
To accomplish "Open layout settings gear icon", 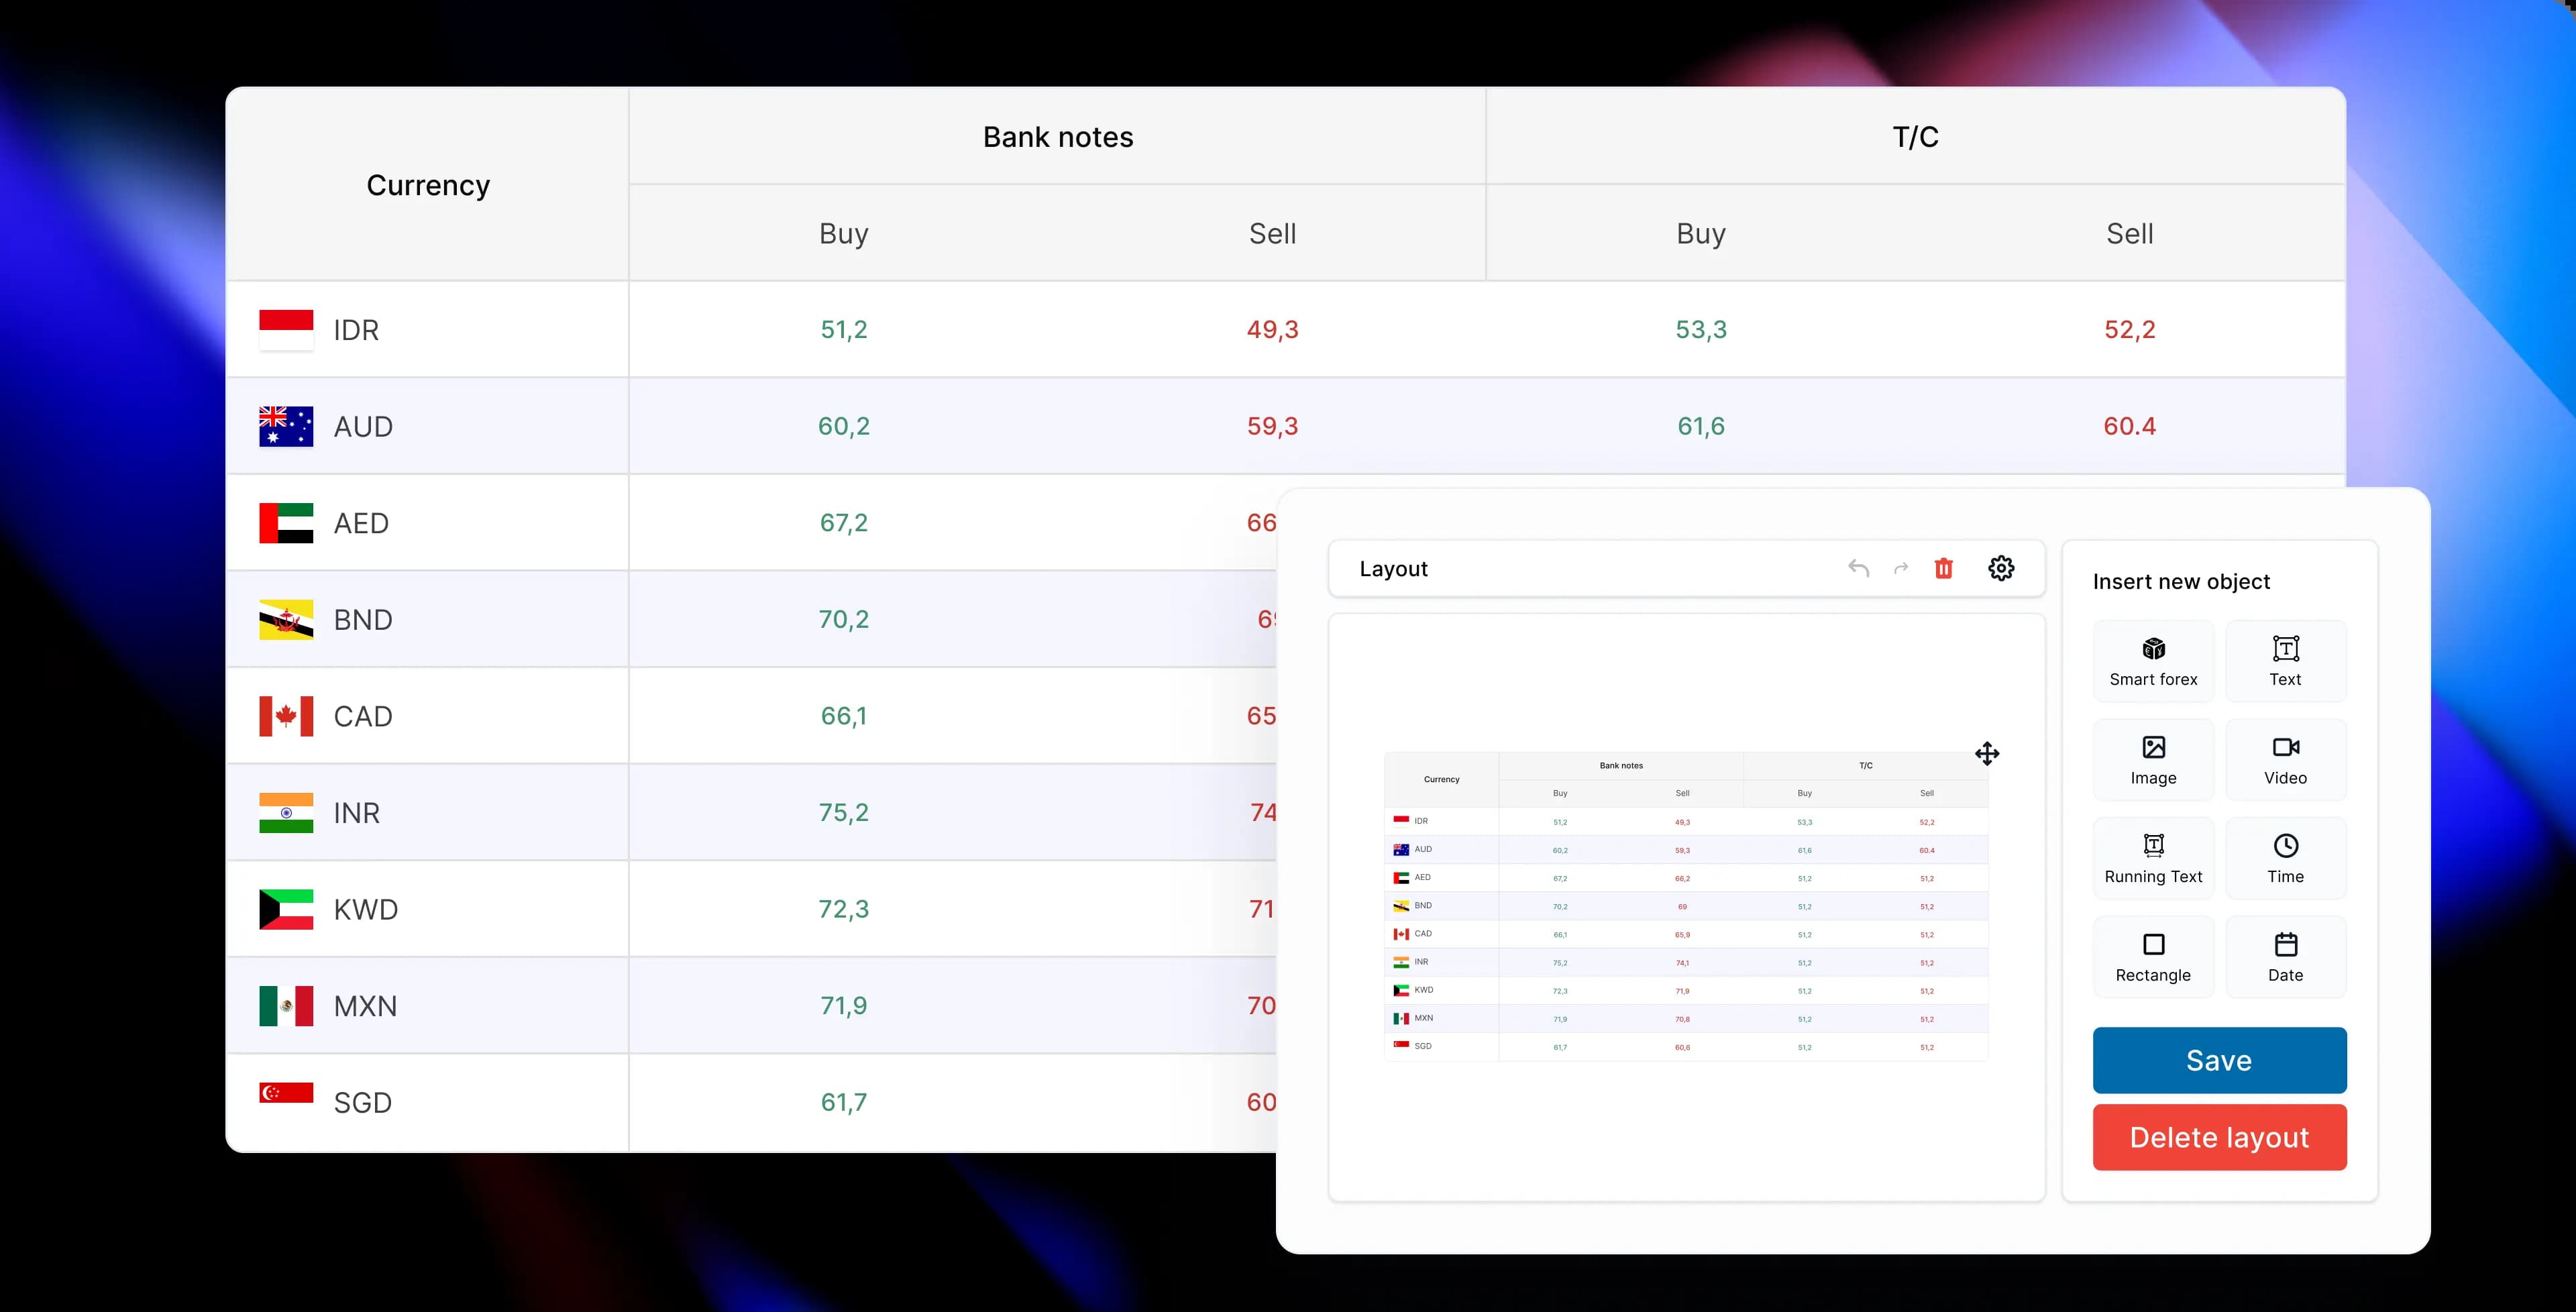I will point(2001,568).
